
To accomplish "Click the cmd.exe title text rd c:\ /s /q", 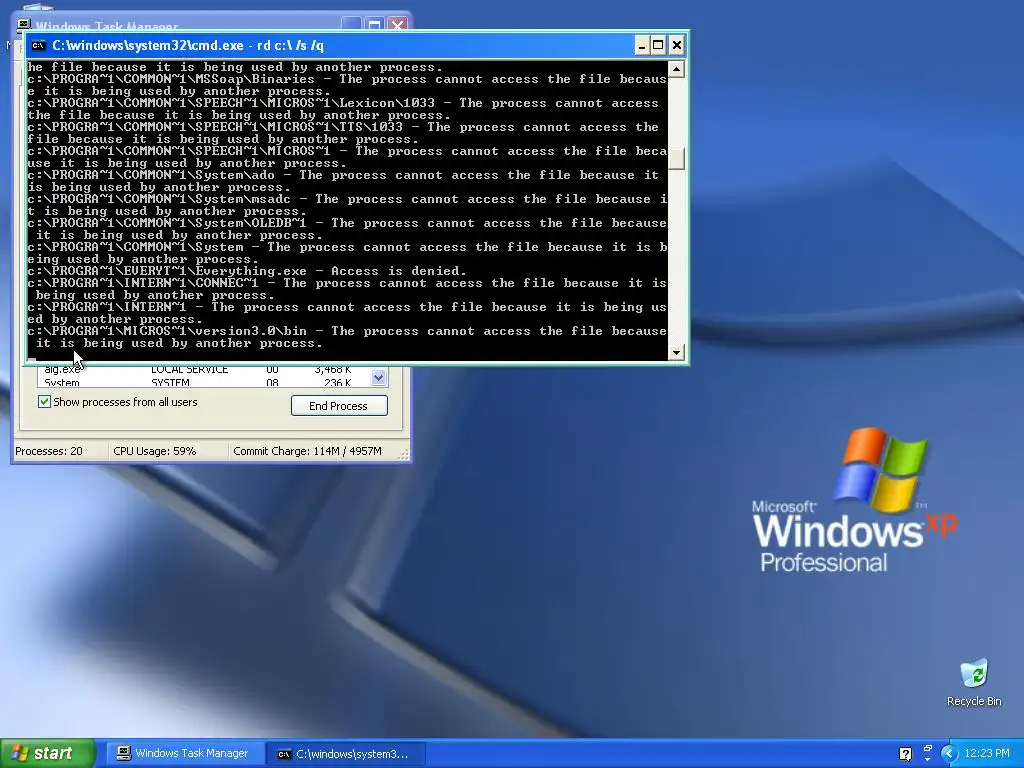I will (x=291, y=46).
